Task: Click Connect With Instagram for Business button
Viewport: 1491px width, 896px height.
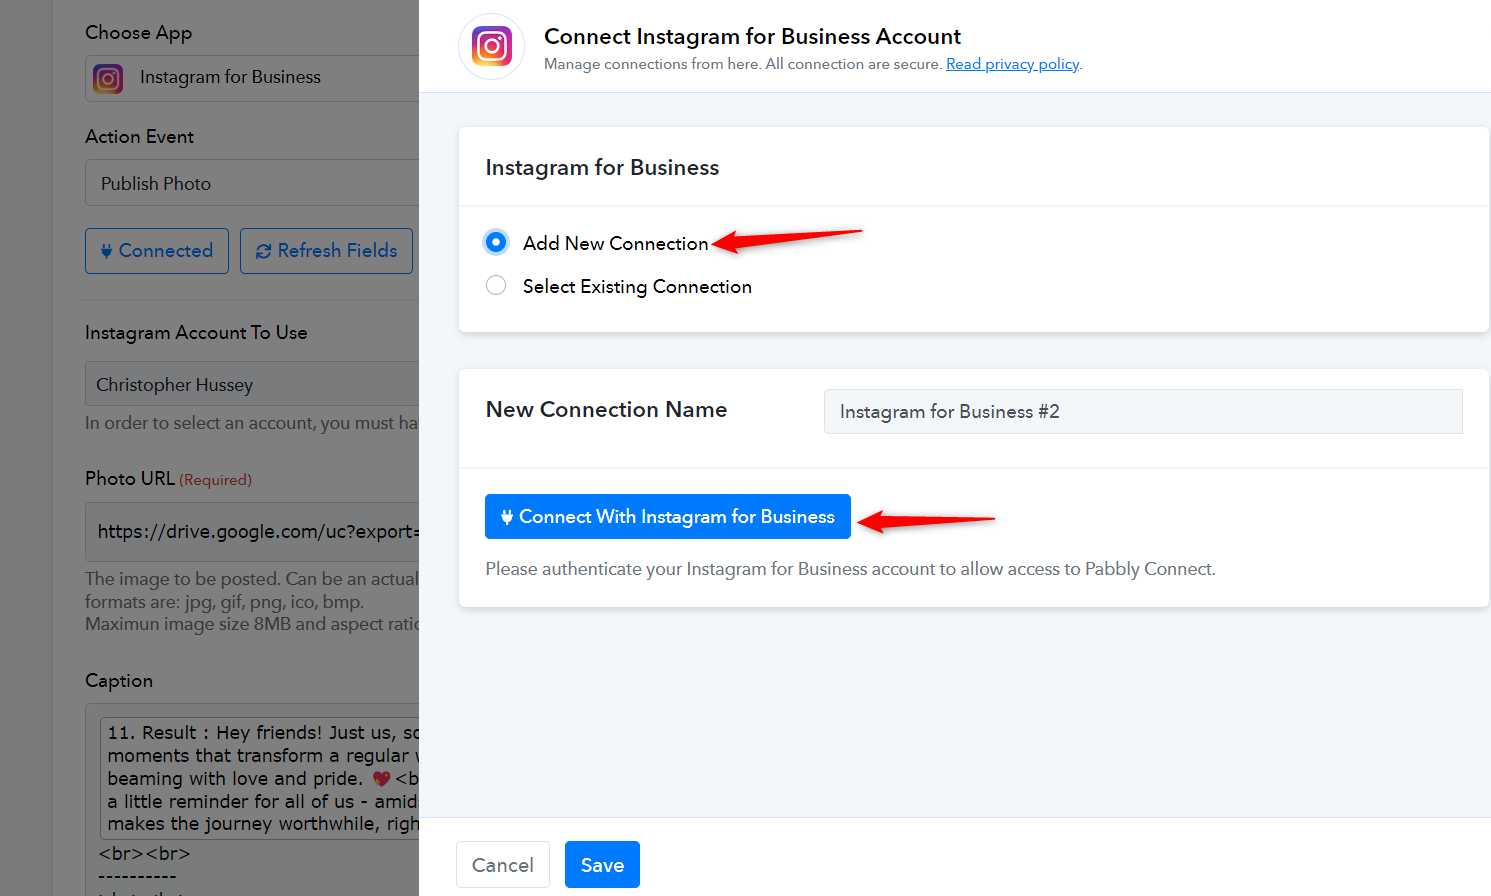Action: pyautogui.click(x=668, y=517)
